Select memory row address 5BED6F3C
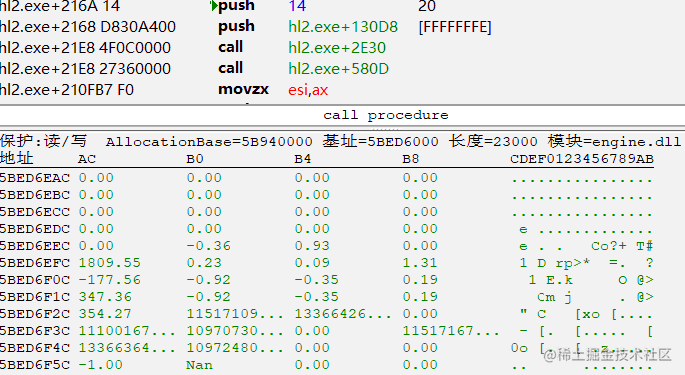This screenshot has width=685, height=375. (x=35, y=331)
